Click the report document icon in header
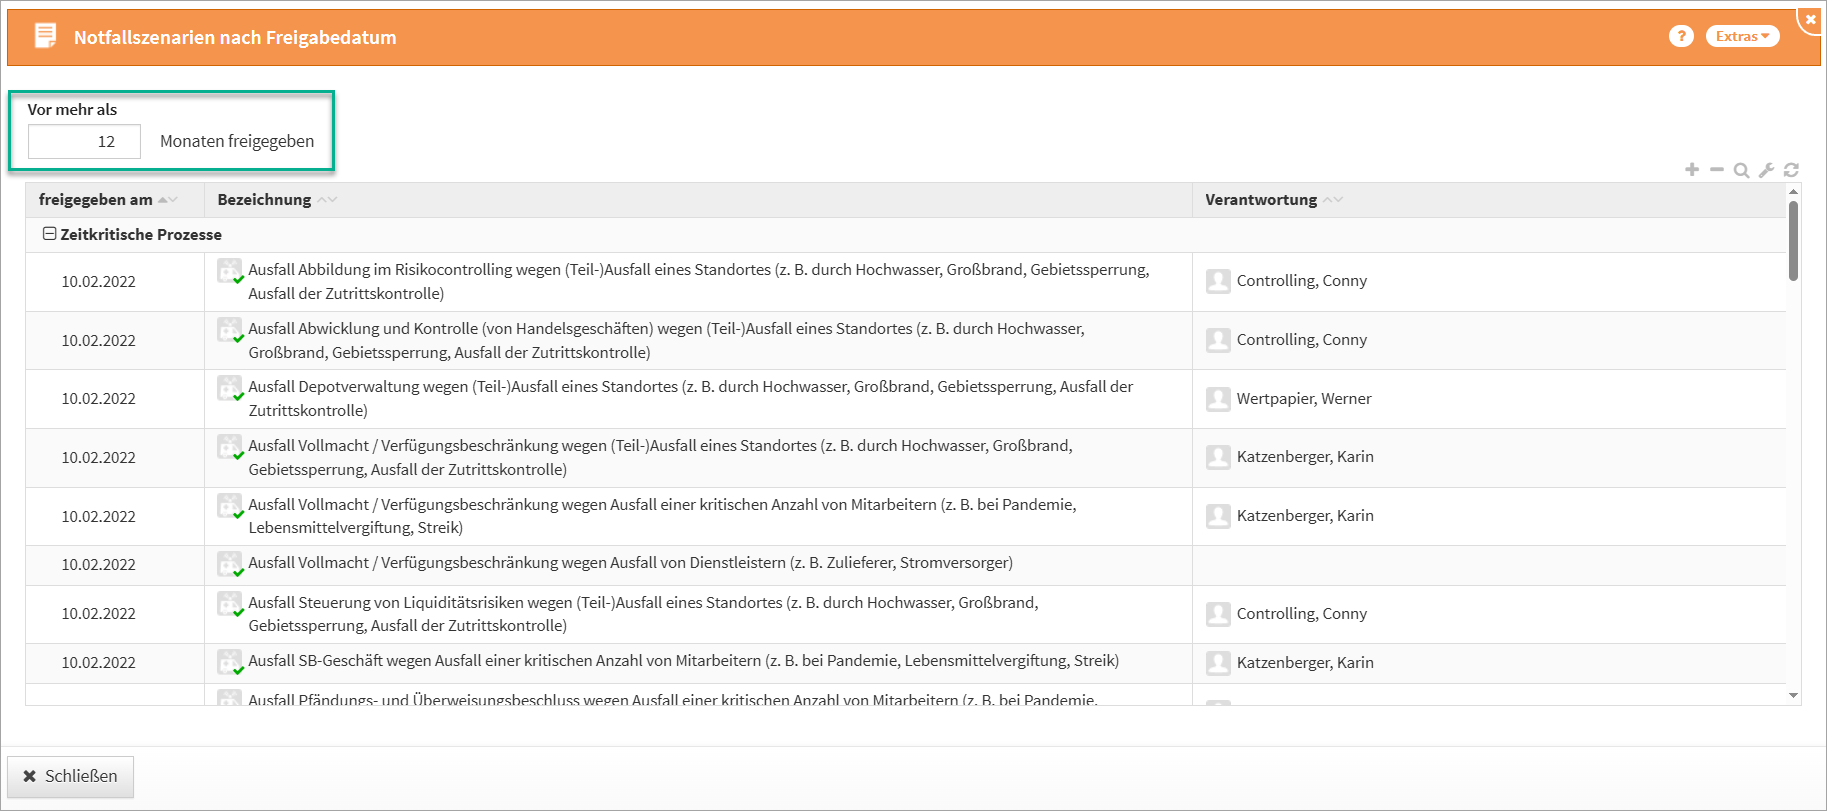The image size is (1827, 811). click(x=45, y=37)
